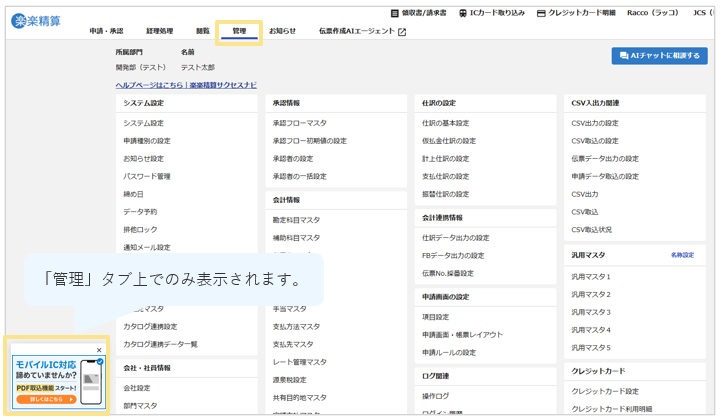This screenshot has width=721, height=420.
Task: Open 手当マスタ
Action: [x=289, y=309]
